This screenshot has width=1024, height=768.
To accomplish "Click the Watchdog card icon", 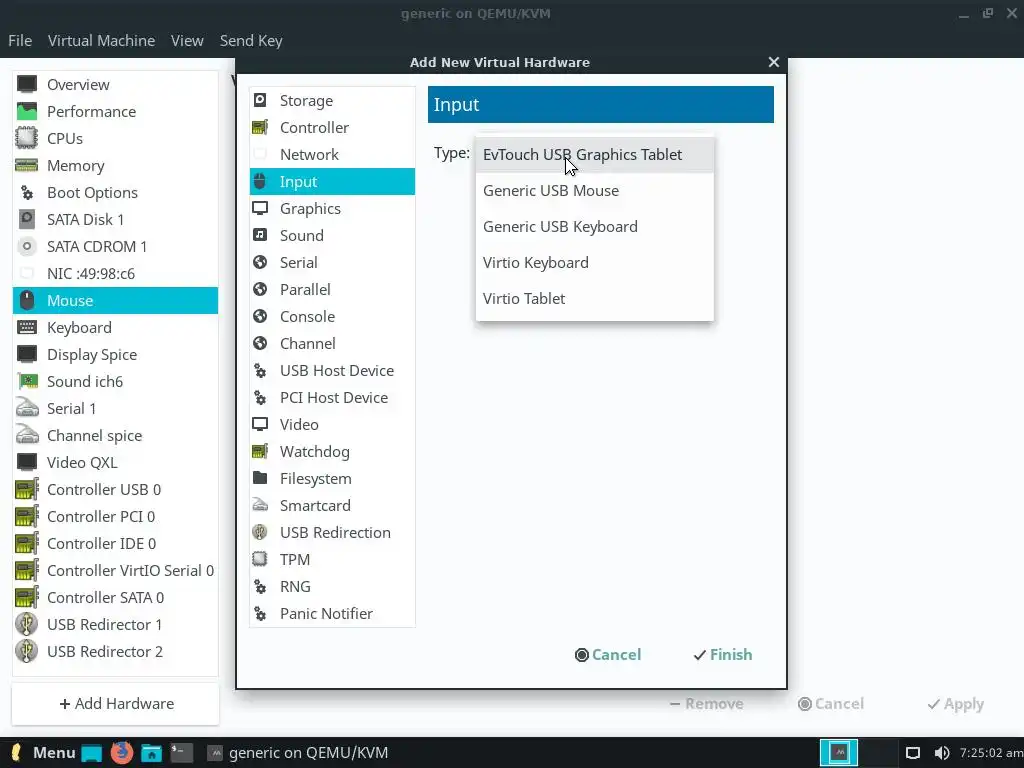I will (x=260, y=451).
